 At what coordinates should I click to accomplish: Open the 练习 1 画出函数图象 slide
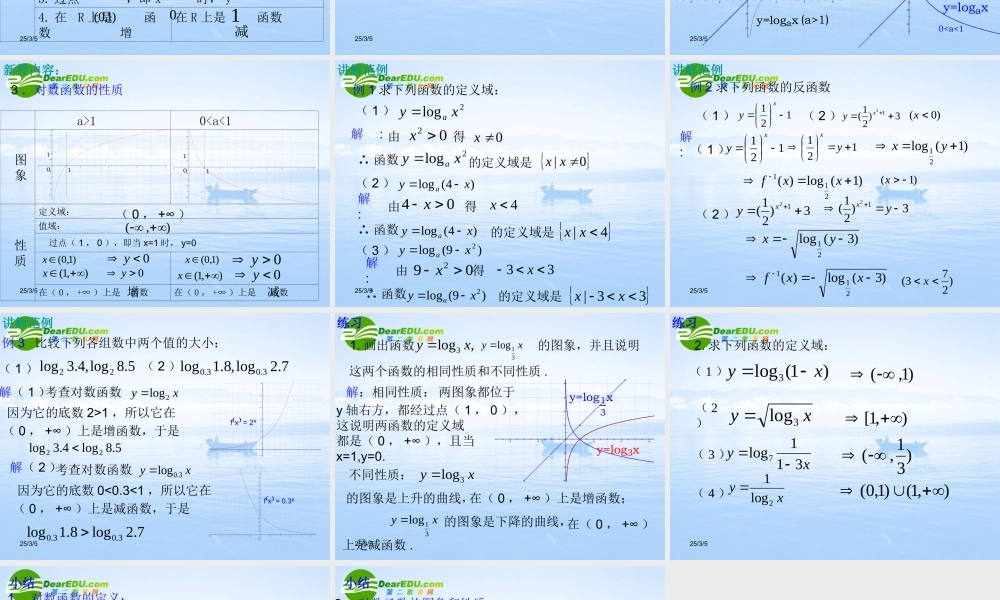(499, 436)
